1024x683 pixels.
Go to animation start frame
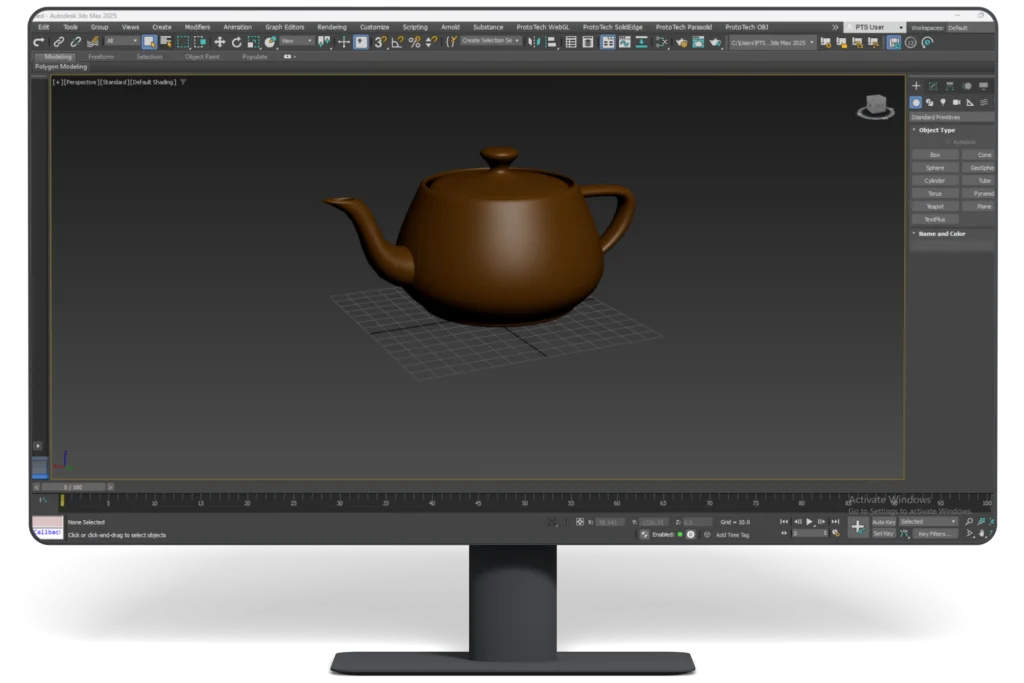[784, 522]
